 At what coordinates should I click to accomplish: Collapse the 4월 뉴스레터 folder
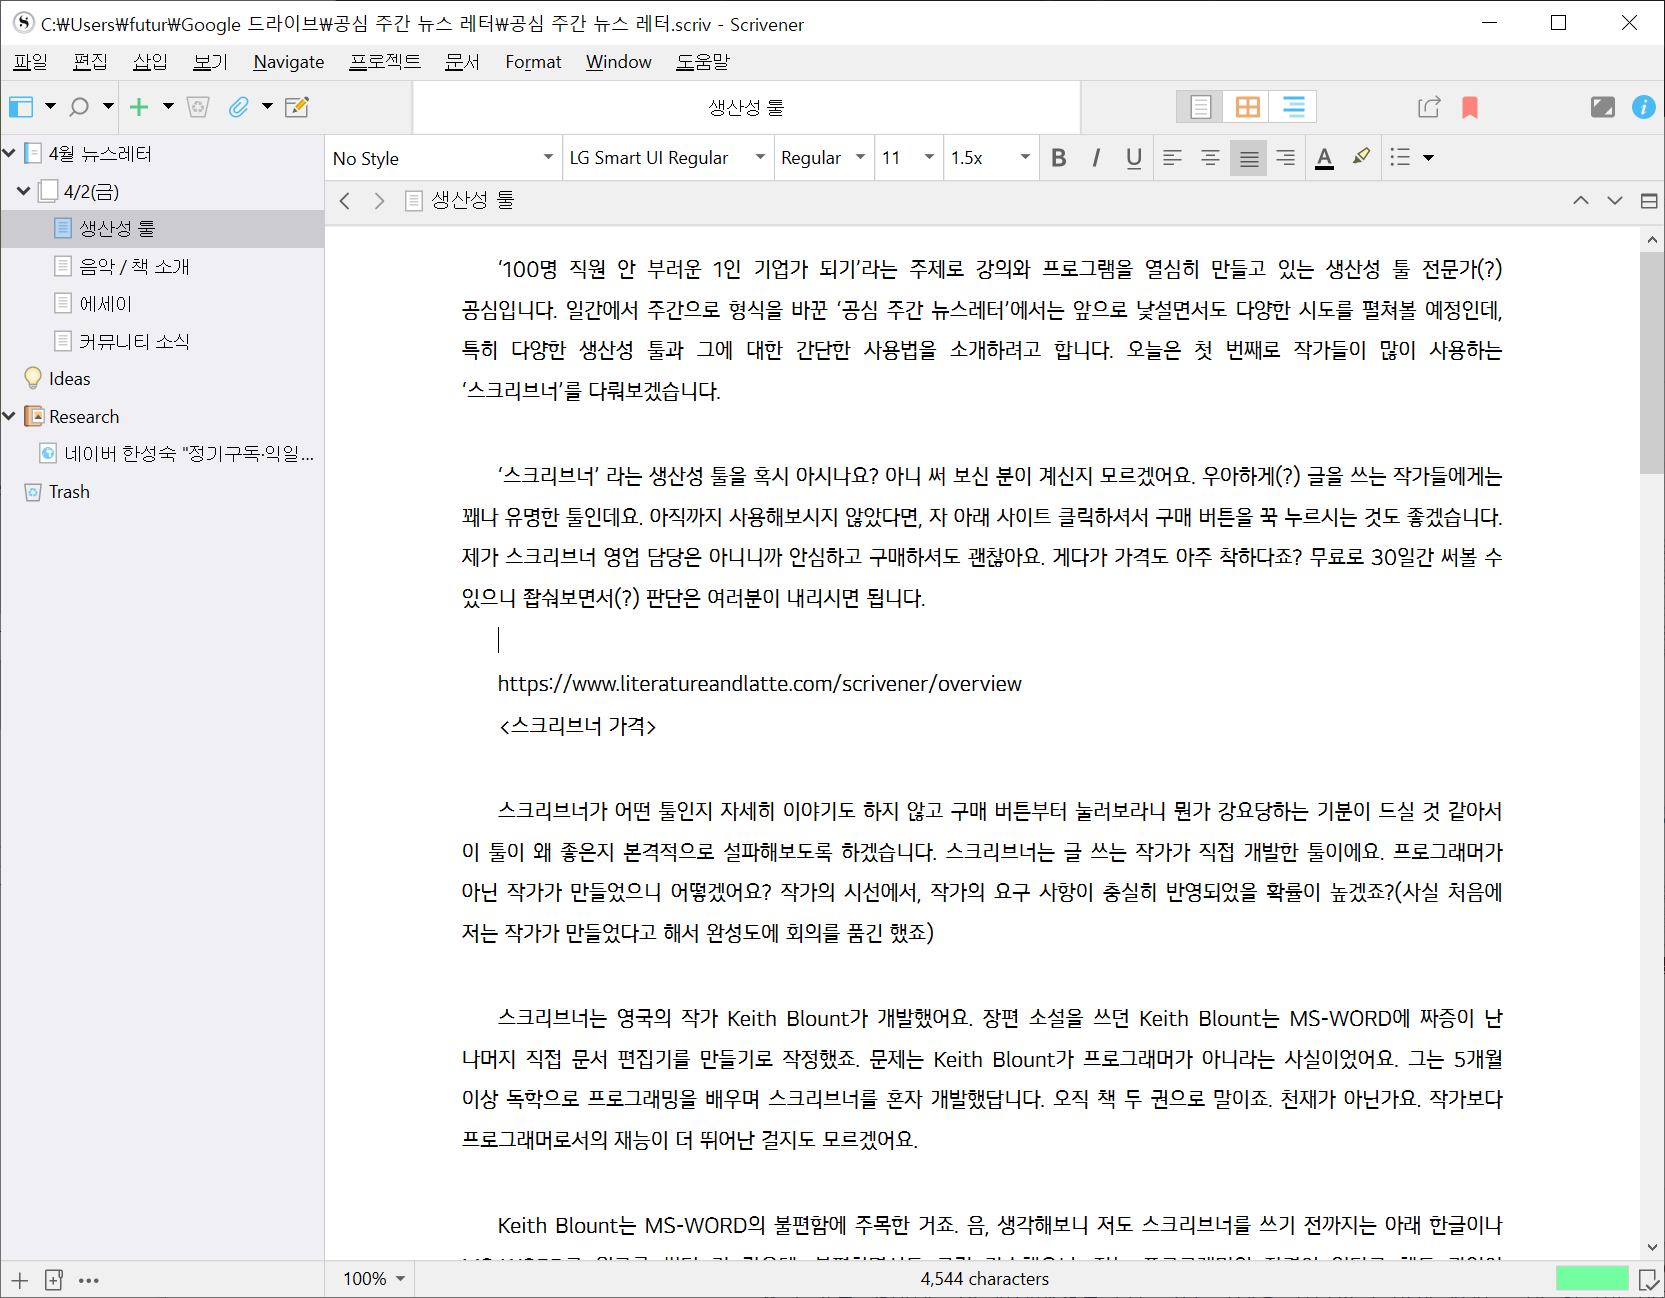9,153
